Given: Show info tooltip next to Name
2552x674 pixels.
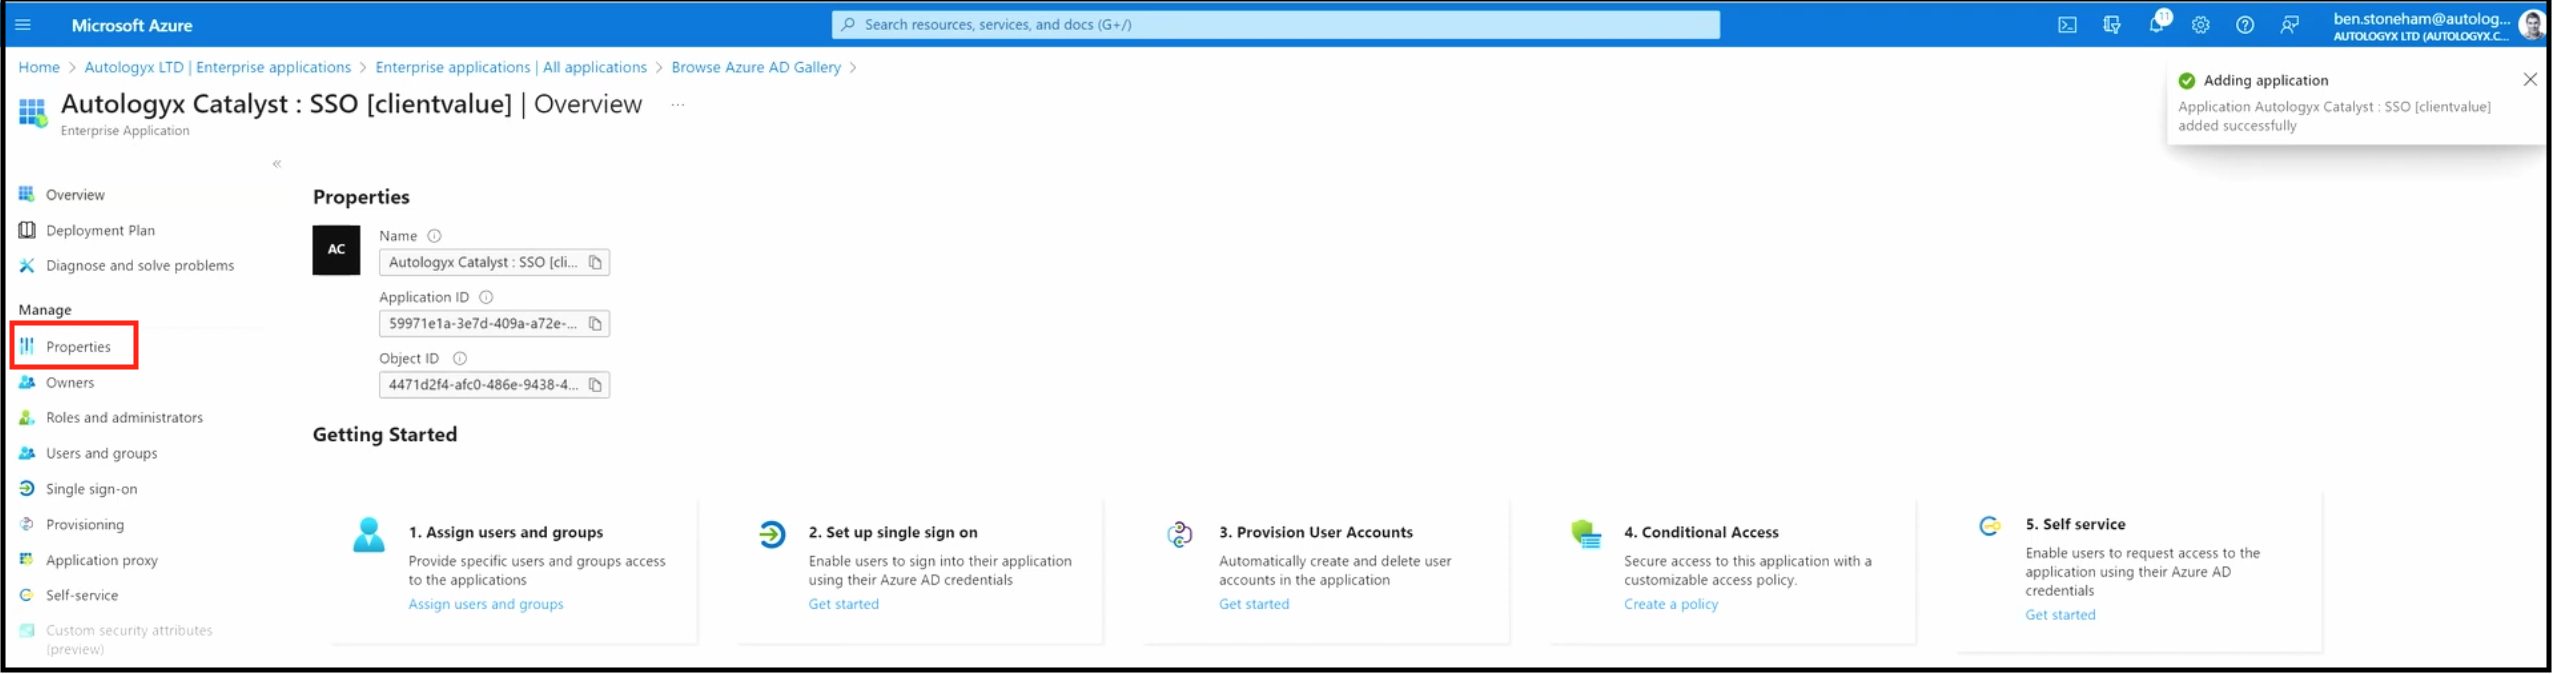Looking at the screenshot, I should click(434, 236).
